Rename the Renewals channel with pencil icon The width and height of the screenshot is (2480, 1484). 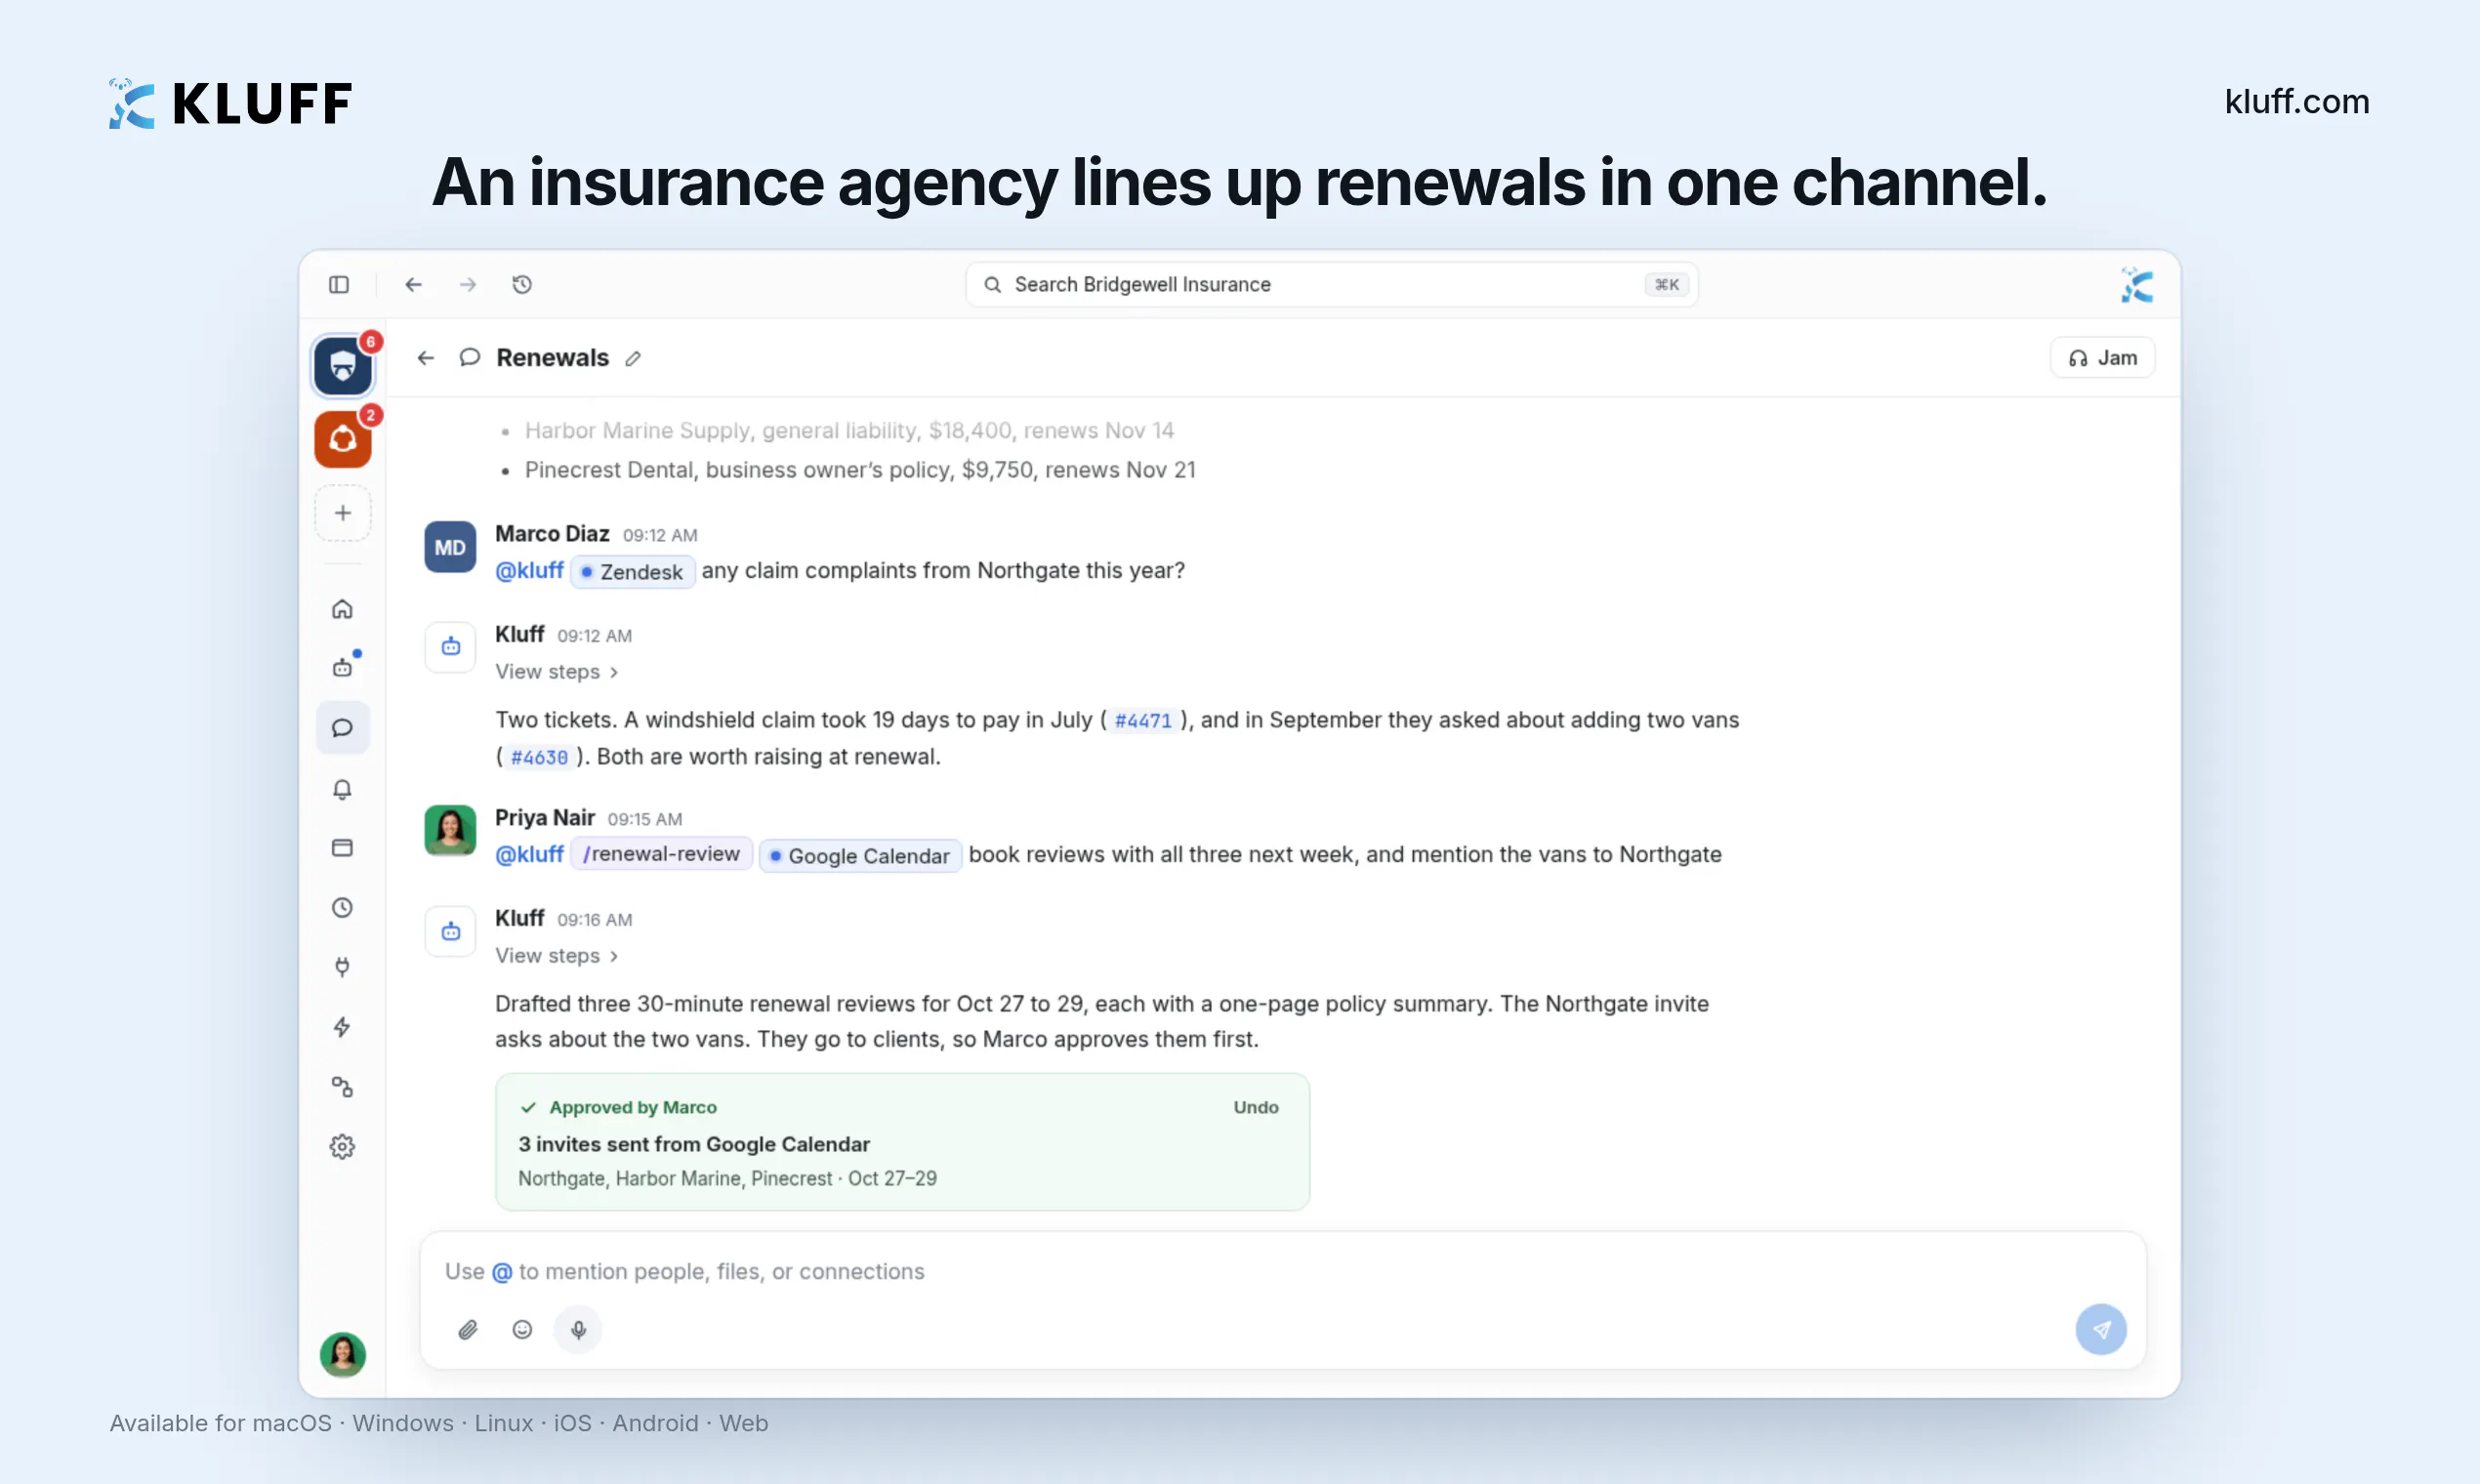click(633, 359)
